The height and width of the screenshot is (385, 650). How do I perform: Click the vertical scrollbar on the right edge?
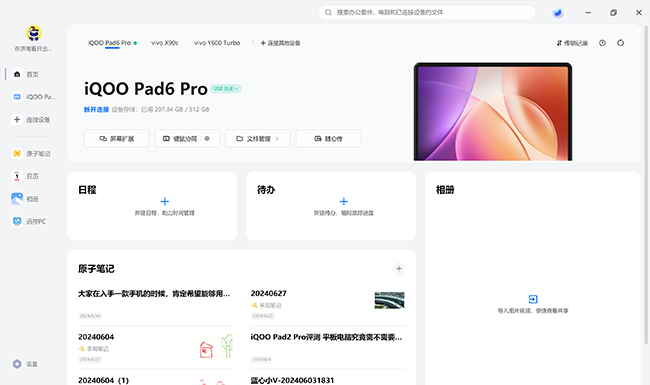646,184
